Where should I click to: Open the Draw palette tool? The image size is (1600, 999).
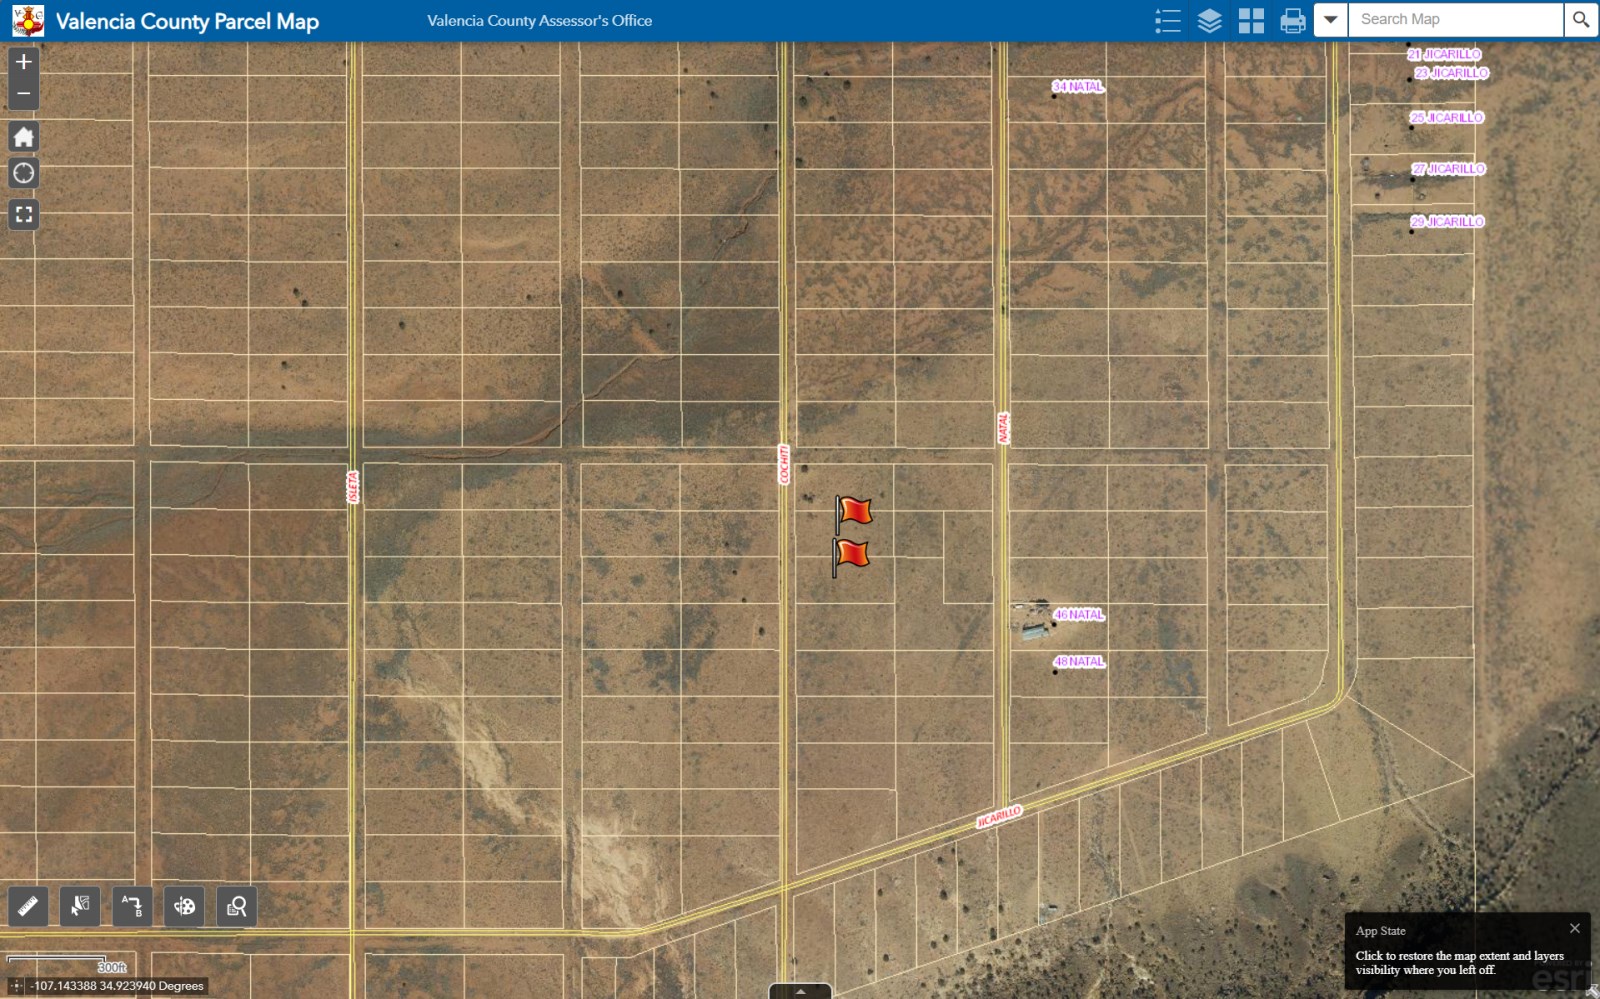point(184,906)
